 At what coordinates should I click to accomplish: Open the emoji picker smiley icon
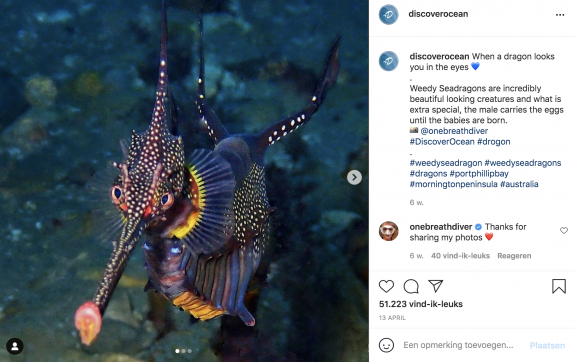[386, 345]
